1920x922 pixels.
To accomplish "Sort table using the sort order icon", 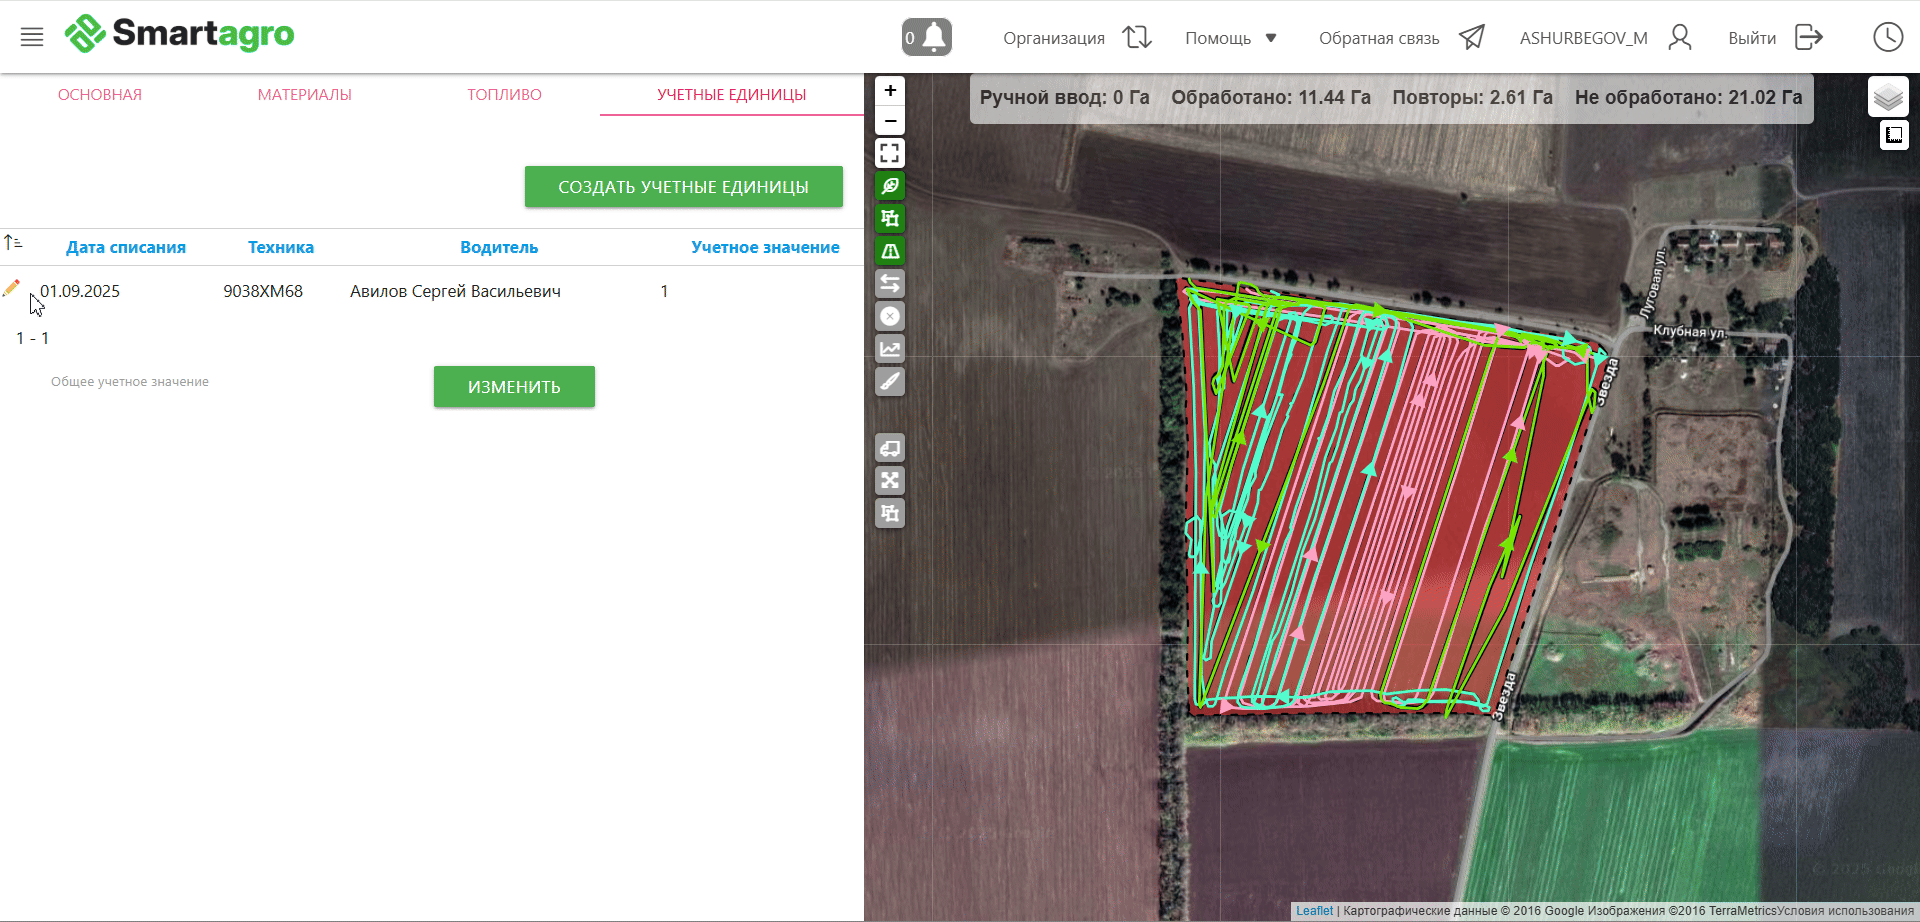I will tap(13, 243).
